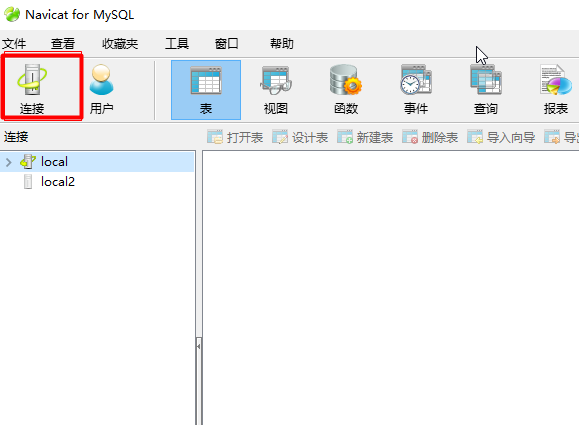The width and height of the screenshot is (579, 425).
Task: Click the Navicat application logo icon
Action: pyautogui.click(x=12, y=15)
